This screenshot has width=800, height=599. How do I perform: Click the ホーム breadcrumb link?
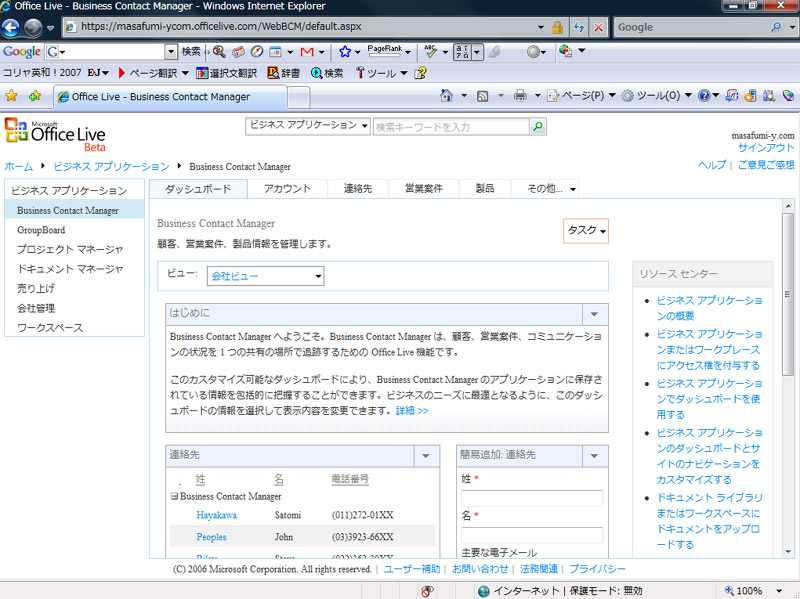pyautogui.click(x=18, y=167)
